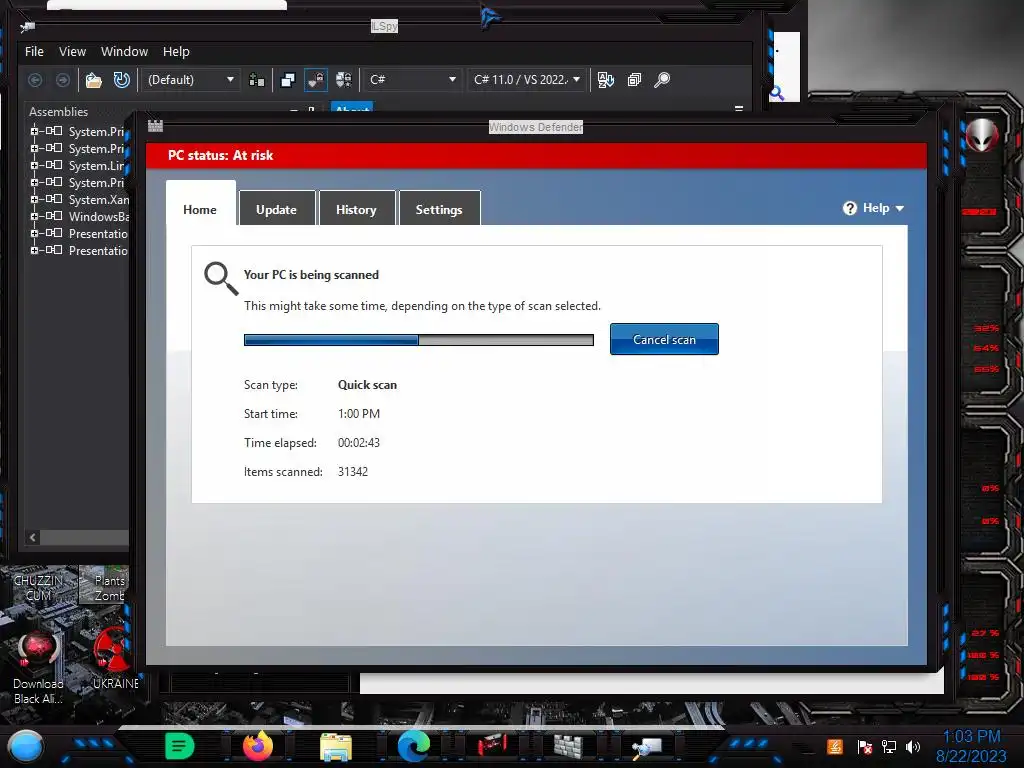The width and height of the screenshot is (1024, 768).
Task: Click ILSpy's Manage assembly lists icon
Action: (257, 80)
